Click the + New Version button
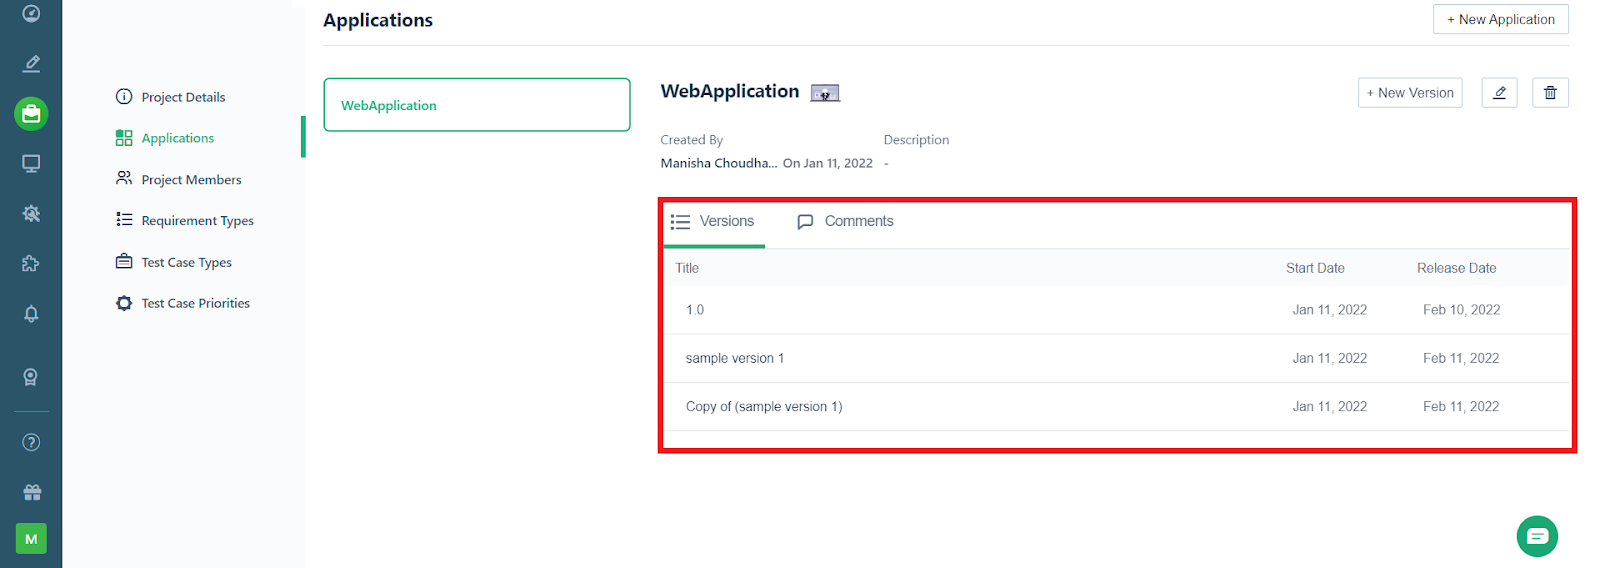 (1410, 93)
